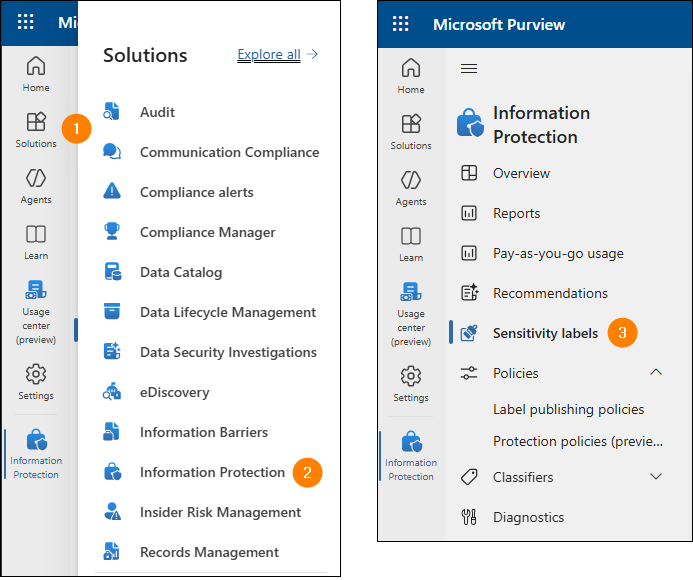Screen dimensions: 693x580
Task: Collapse the Policies section chevron
Action: click(656, 373)
